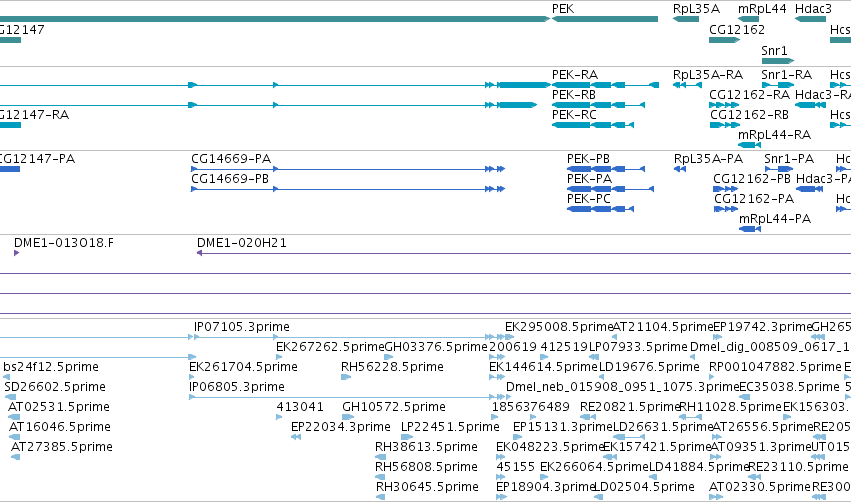This screenshot has width=851, height=502.
Task: Open the RP001047882.5prime EST label
Action: (775, 367)
